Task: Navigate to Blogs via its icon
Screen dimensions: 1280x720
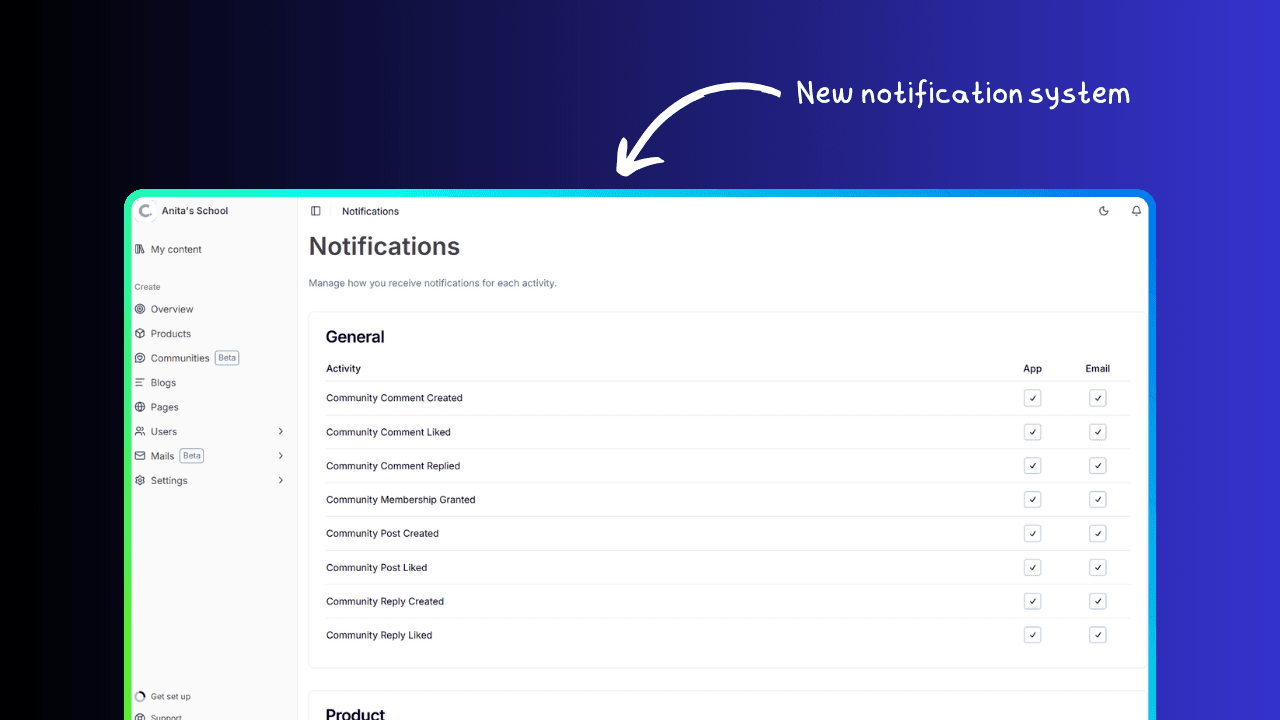Action: click(x=139, y=382)
